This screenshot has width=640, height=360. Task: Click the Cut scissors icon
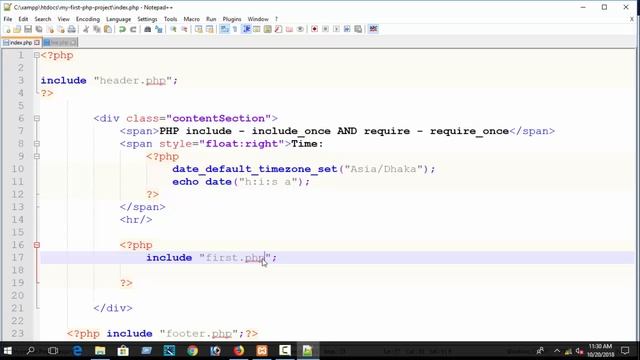coord(86,29)
